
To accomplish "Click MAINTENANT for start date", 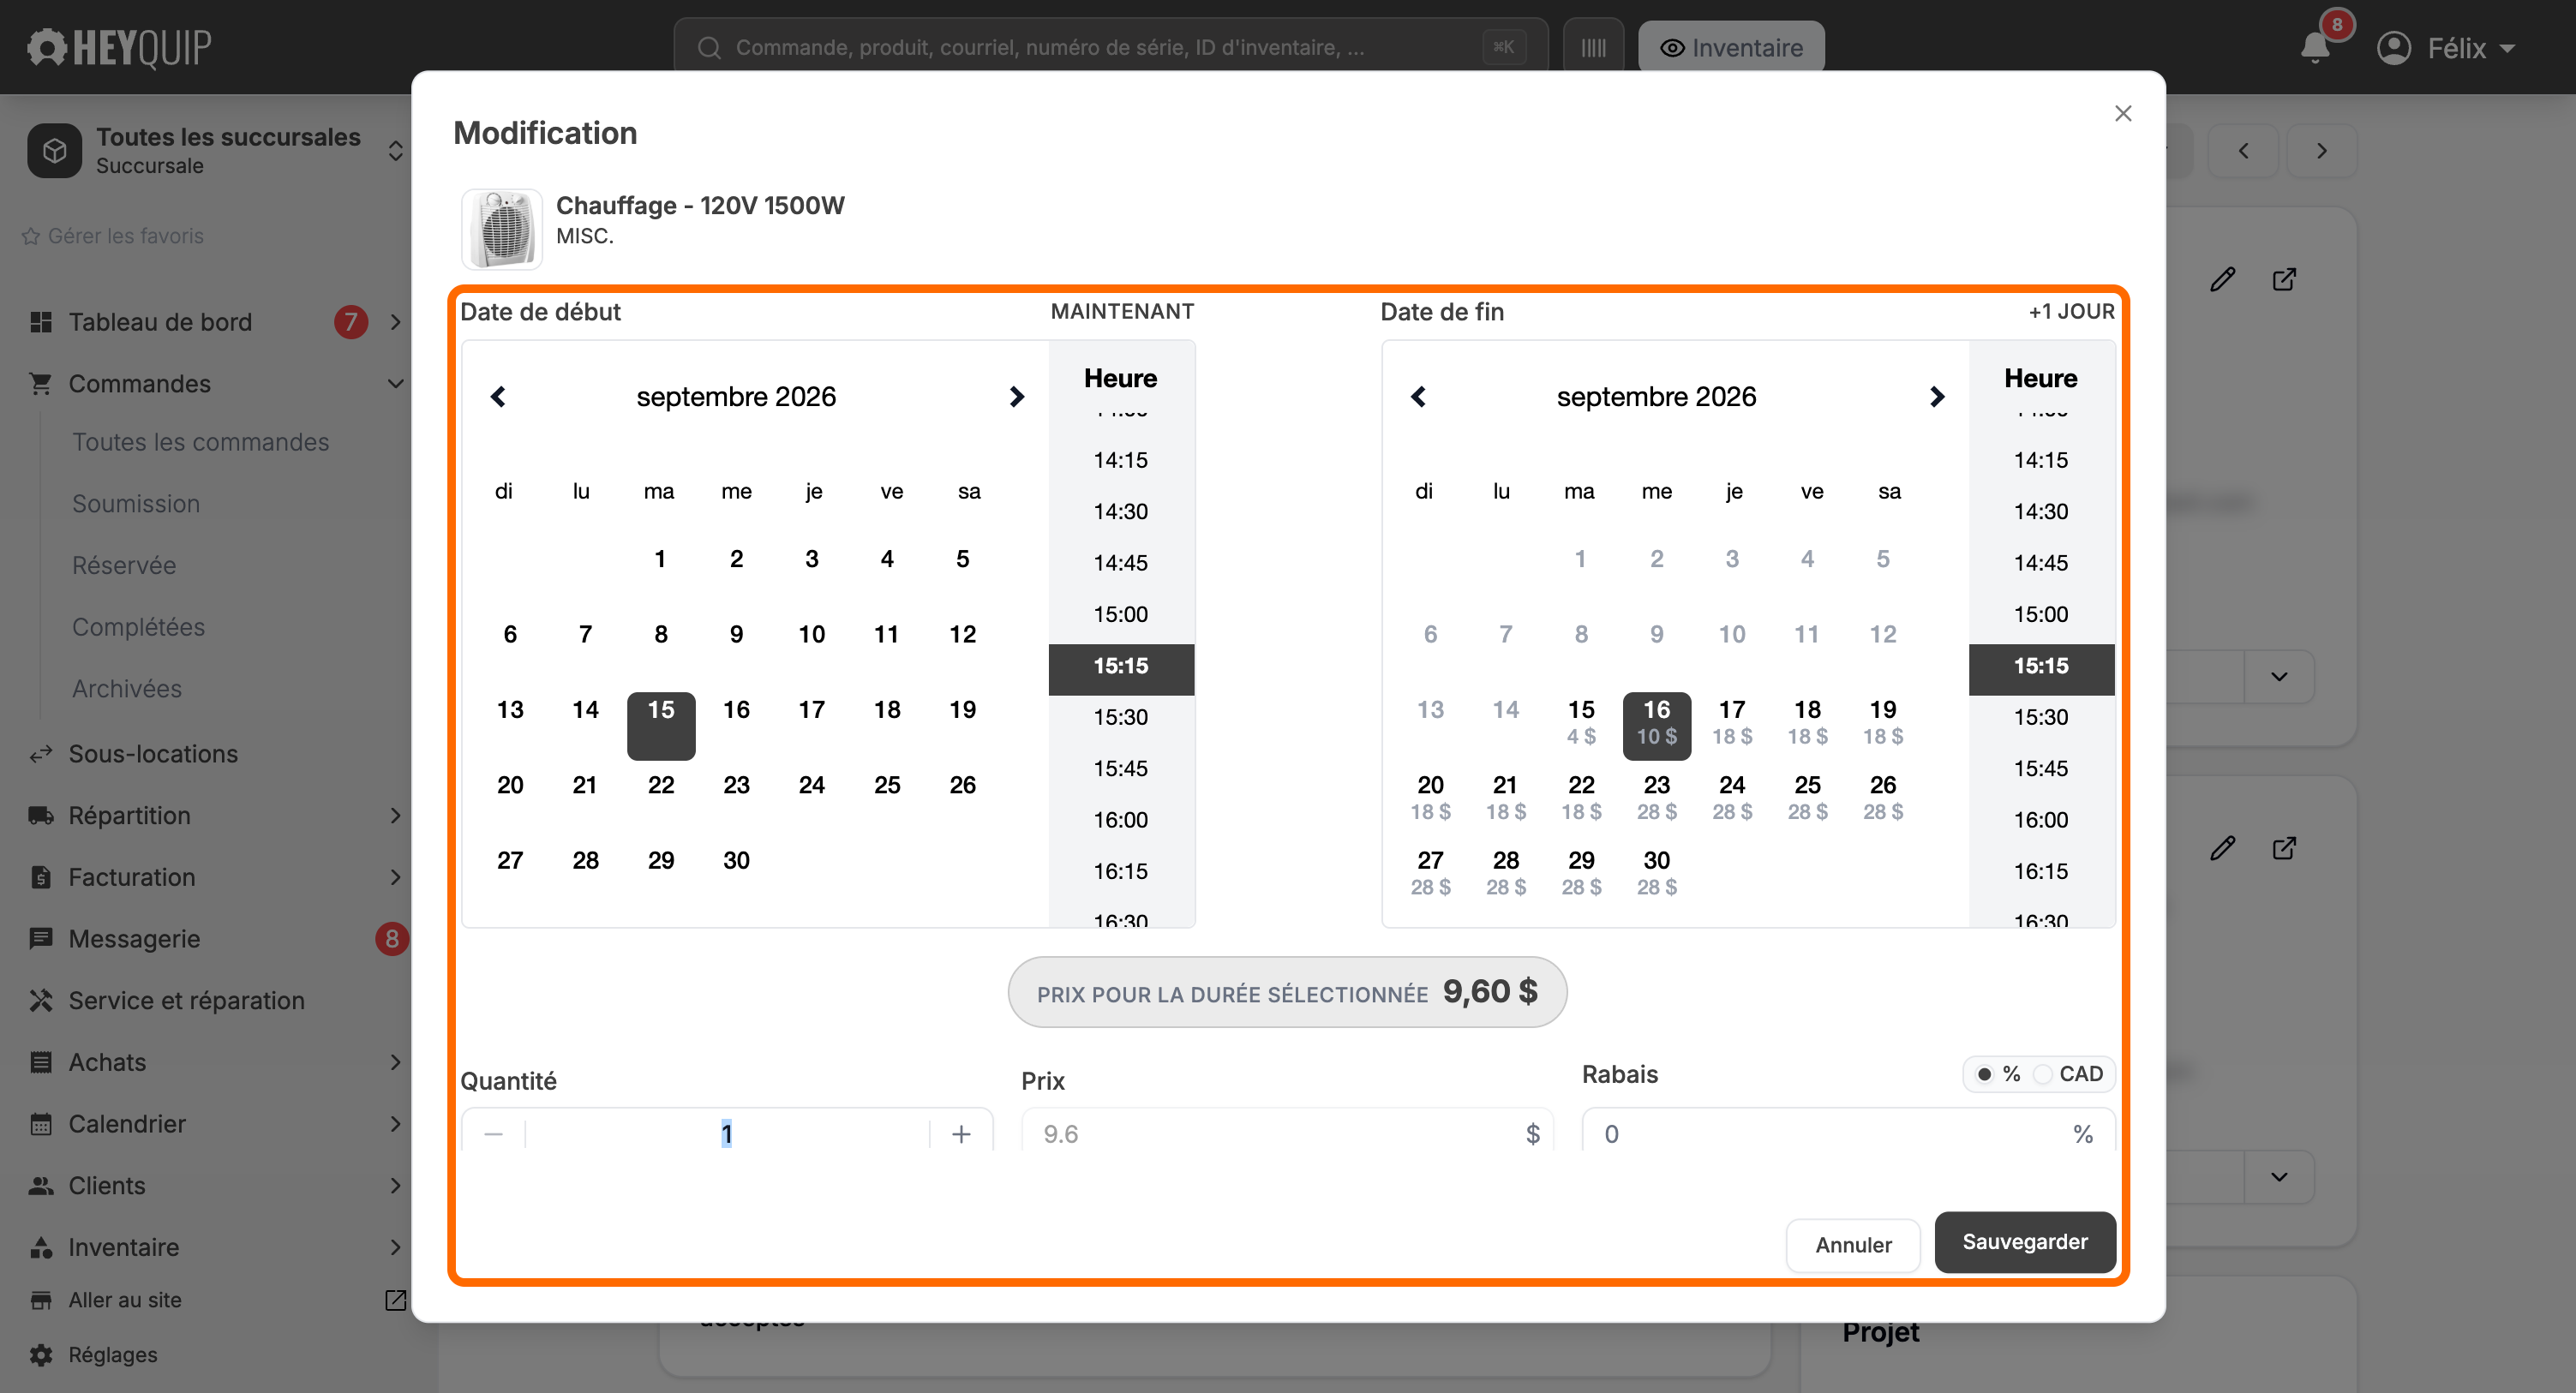I will coord(1122,311).
